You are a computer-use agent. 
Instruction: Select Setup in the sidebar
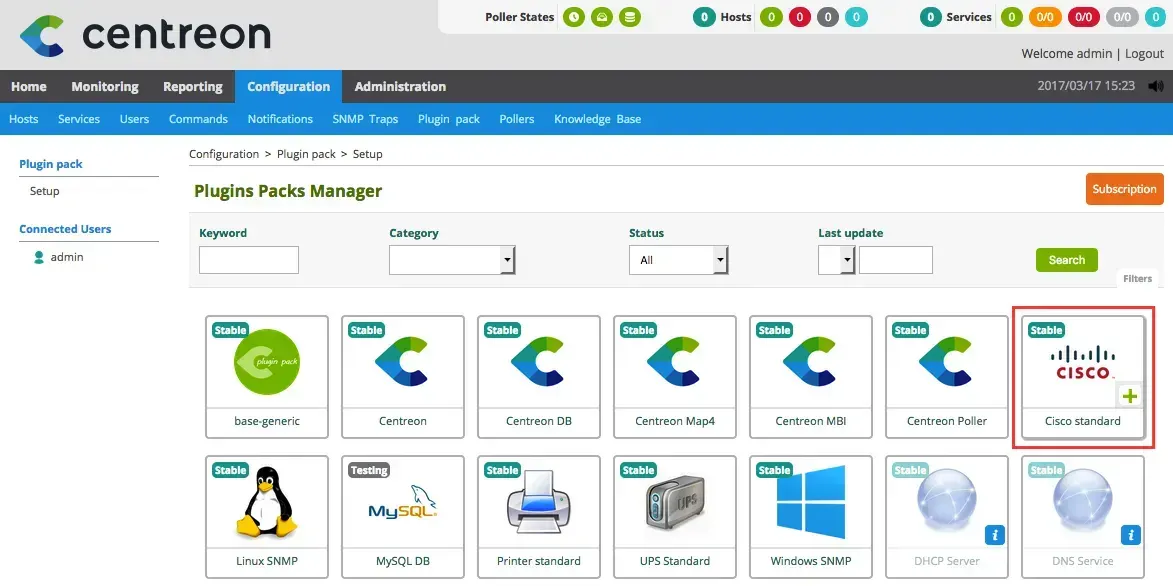[x=45, y=191]
